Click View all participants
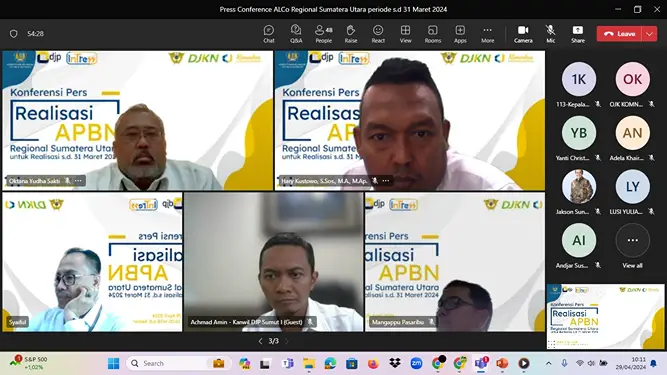The width and height of the screenshot is (667, 375). pyautogui.click(x=633, y=246)
